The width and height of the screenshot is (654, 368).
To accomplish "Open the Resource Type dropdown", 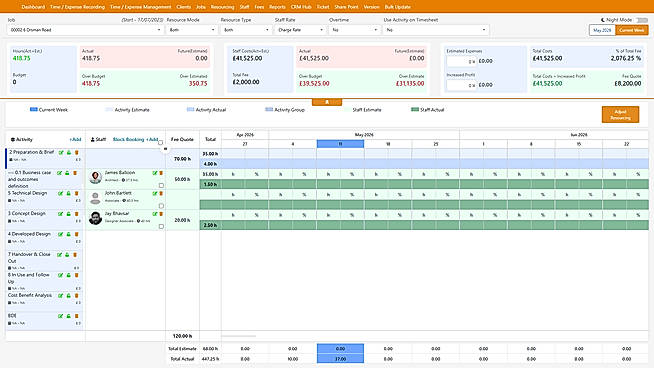I will (246, 30).
